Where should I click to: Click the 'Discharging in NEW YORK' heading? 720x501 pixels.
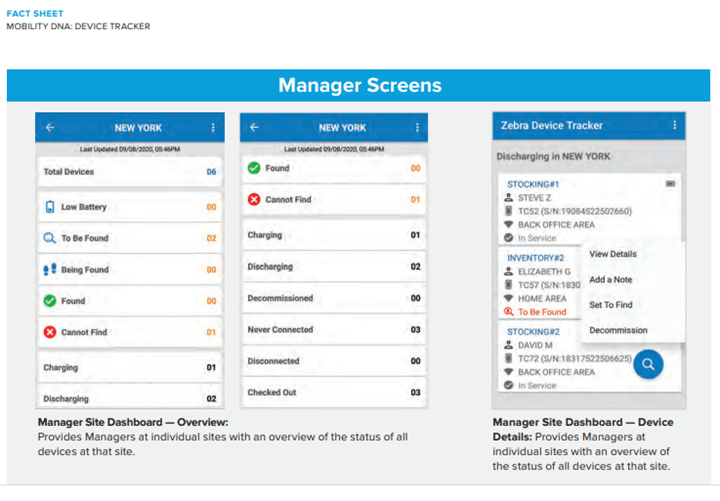tap(553, 156)
